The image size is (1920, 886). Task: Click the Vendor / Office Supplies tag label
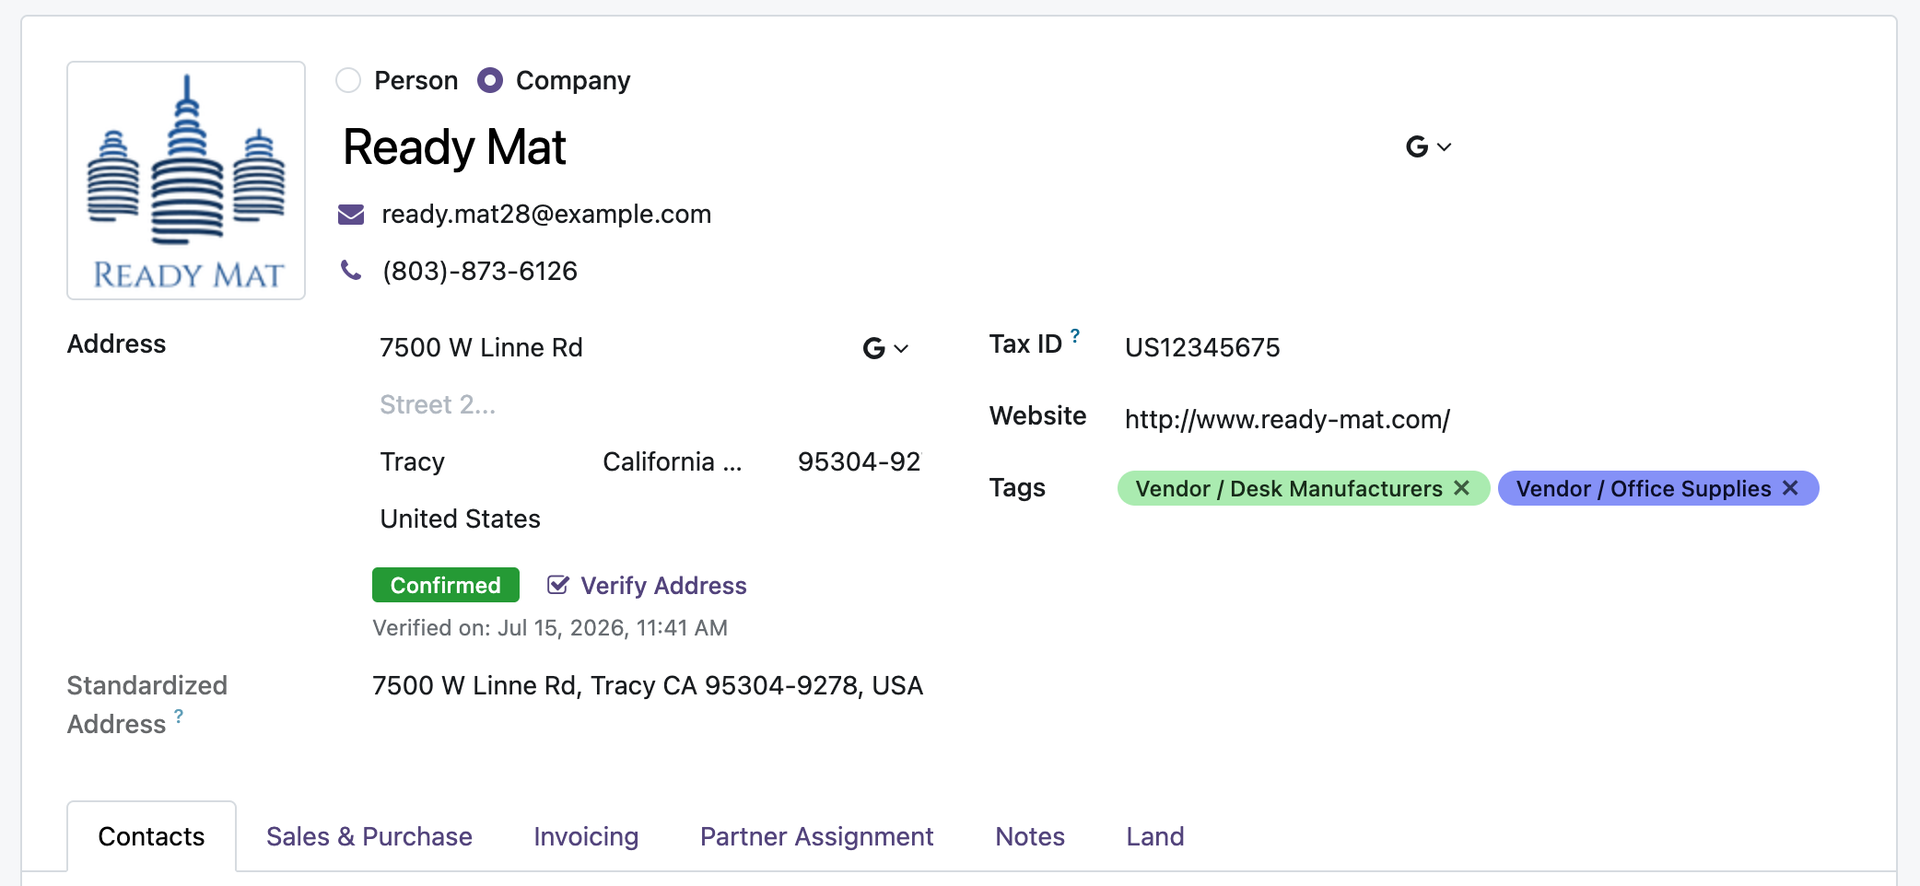point(1643,488)
